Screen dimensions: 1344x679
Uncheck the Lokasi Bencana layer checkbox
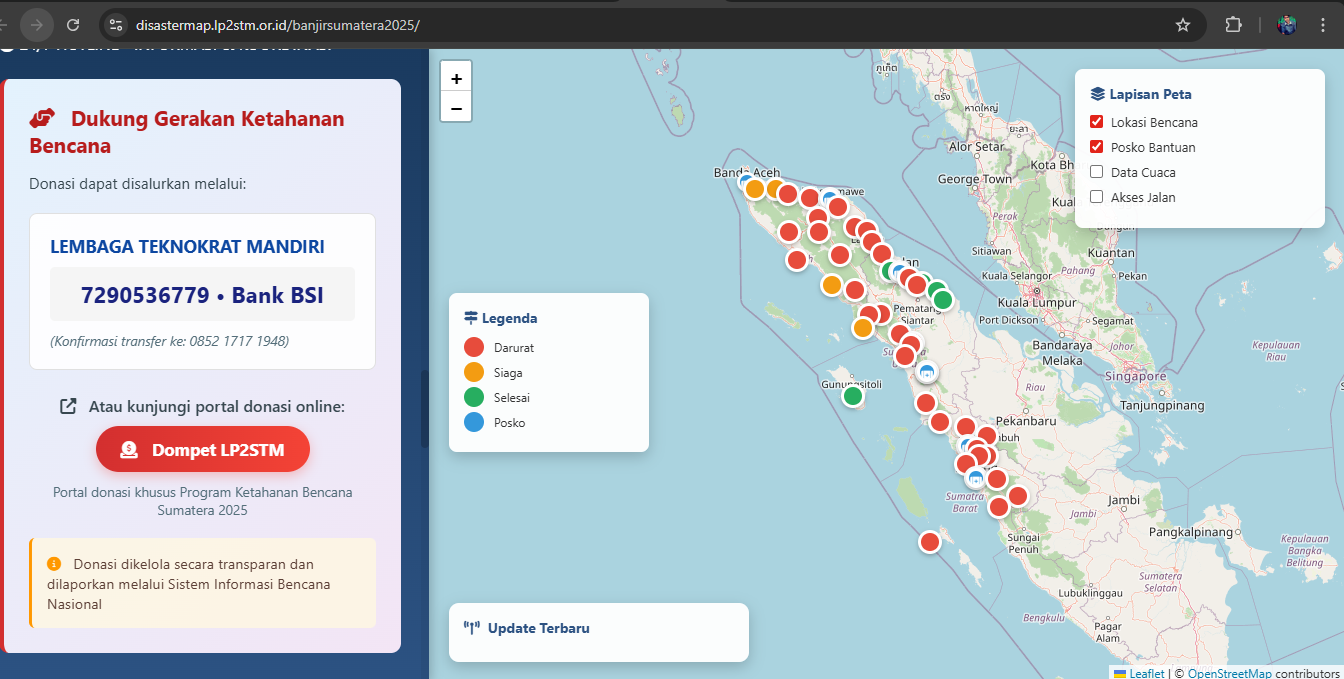click(x=1097, y=122)
